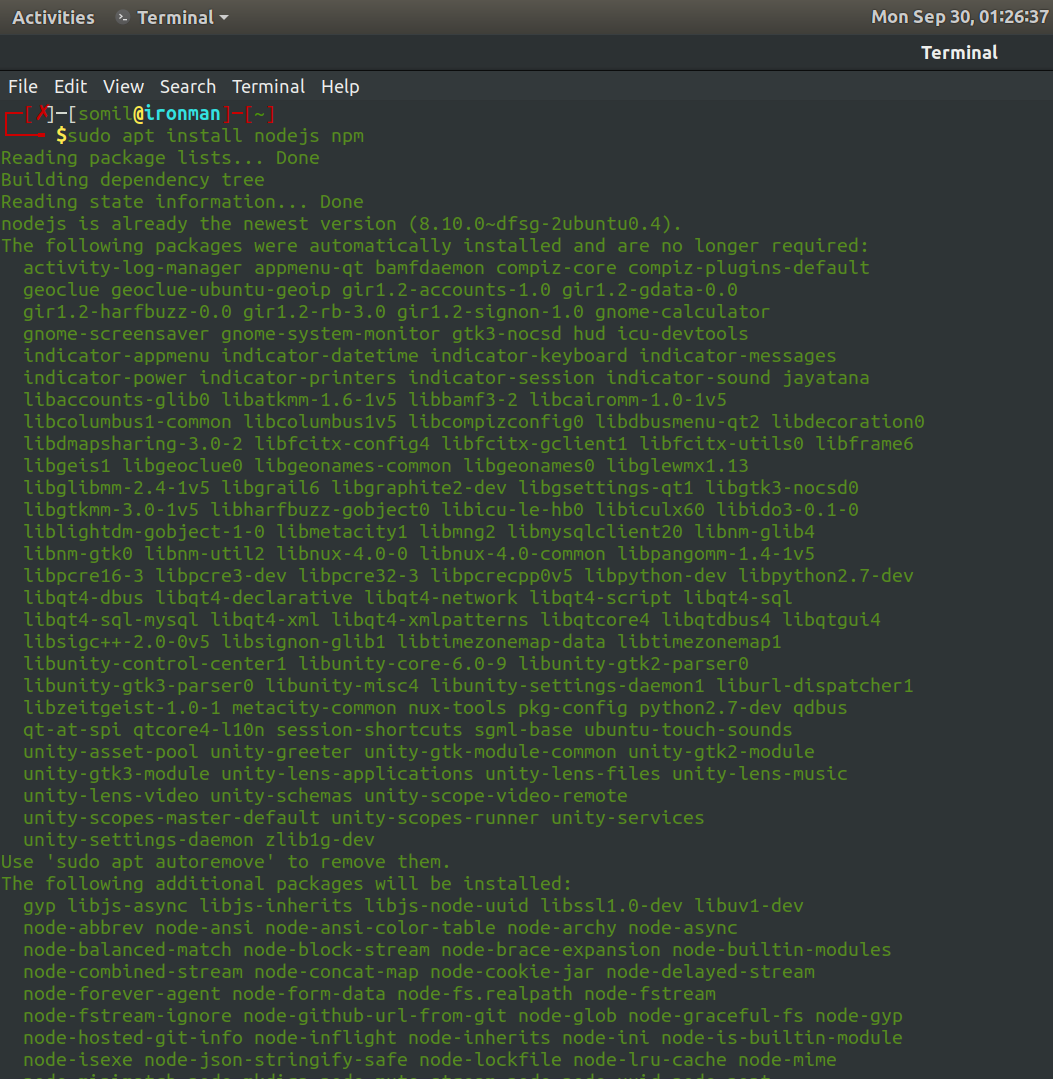
Task: Click 'activity-log-manager' package name
Action: (x=133, y=268)
